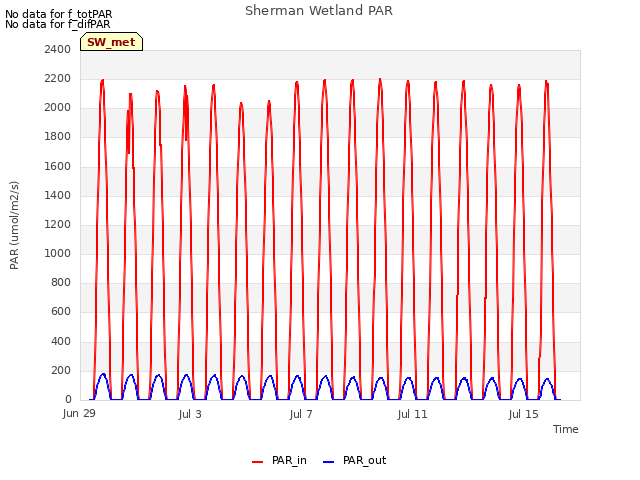
Task: Click the blue PAR_out legend swatch
Action: (328, 462)
